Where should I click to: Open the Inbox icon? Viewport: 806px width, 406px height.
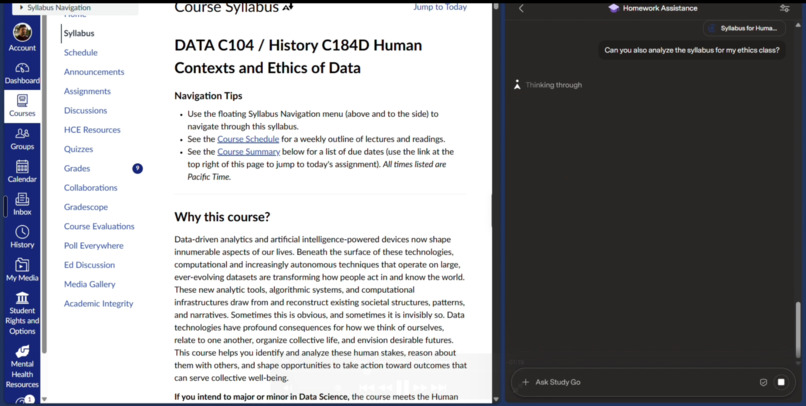click(22, 199)
